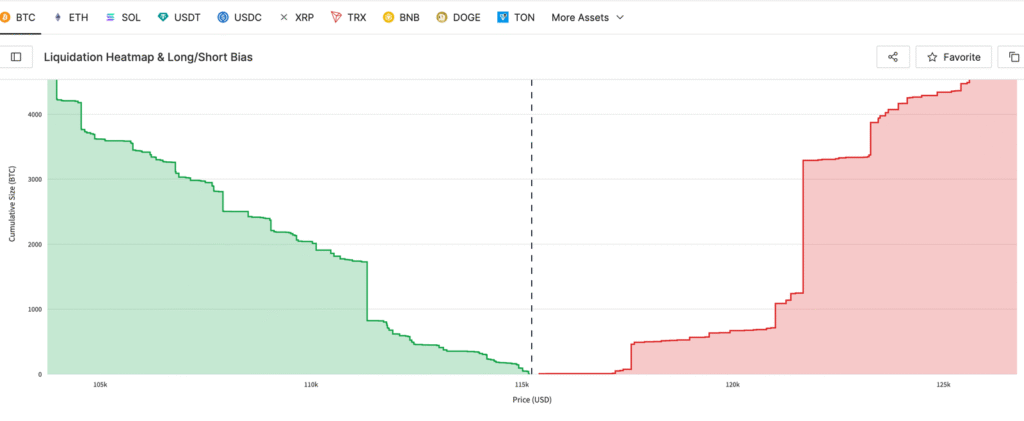Screen dimensions: 1024x421
Task: Switch to the ETH asset tab
Action: click(x=71, y=17)
